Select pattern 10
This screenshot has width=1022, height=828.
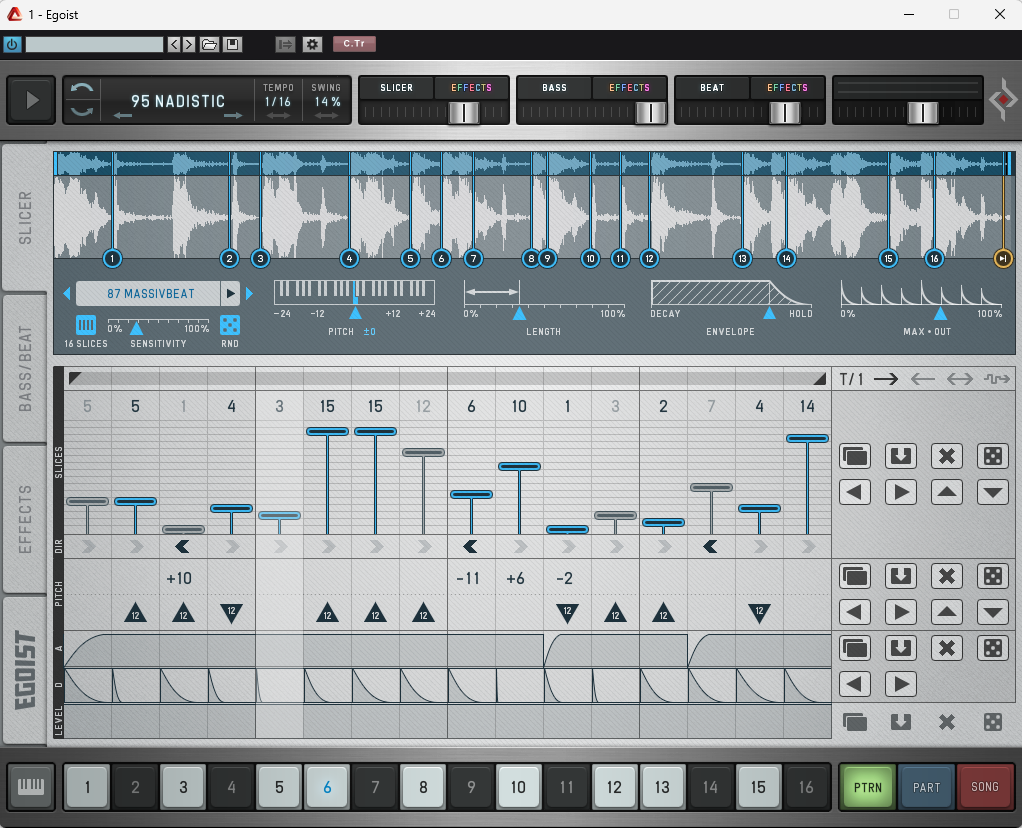coord(519,788)
